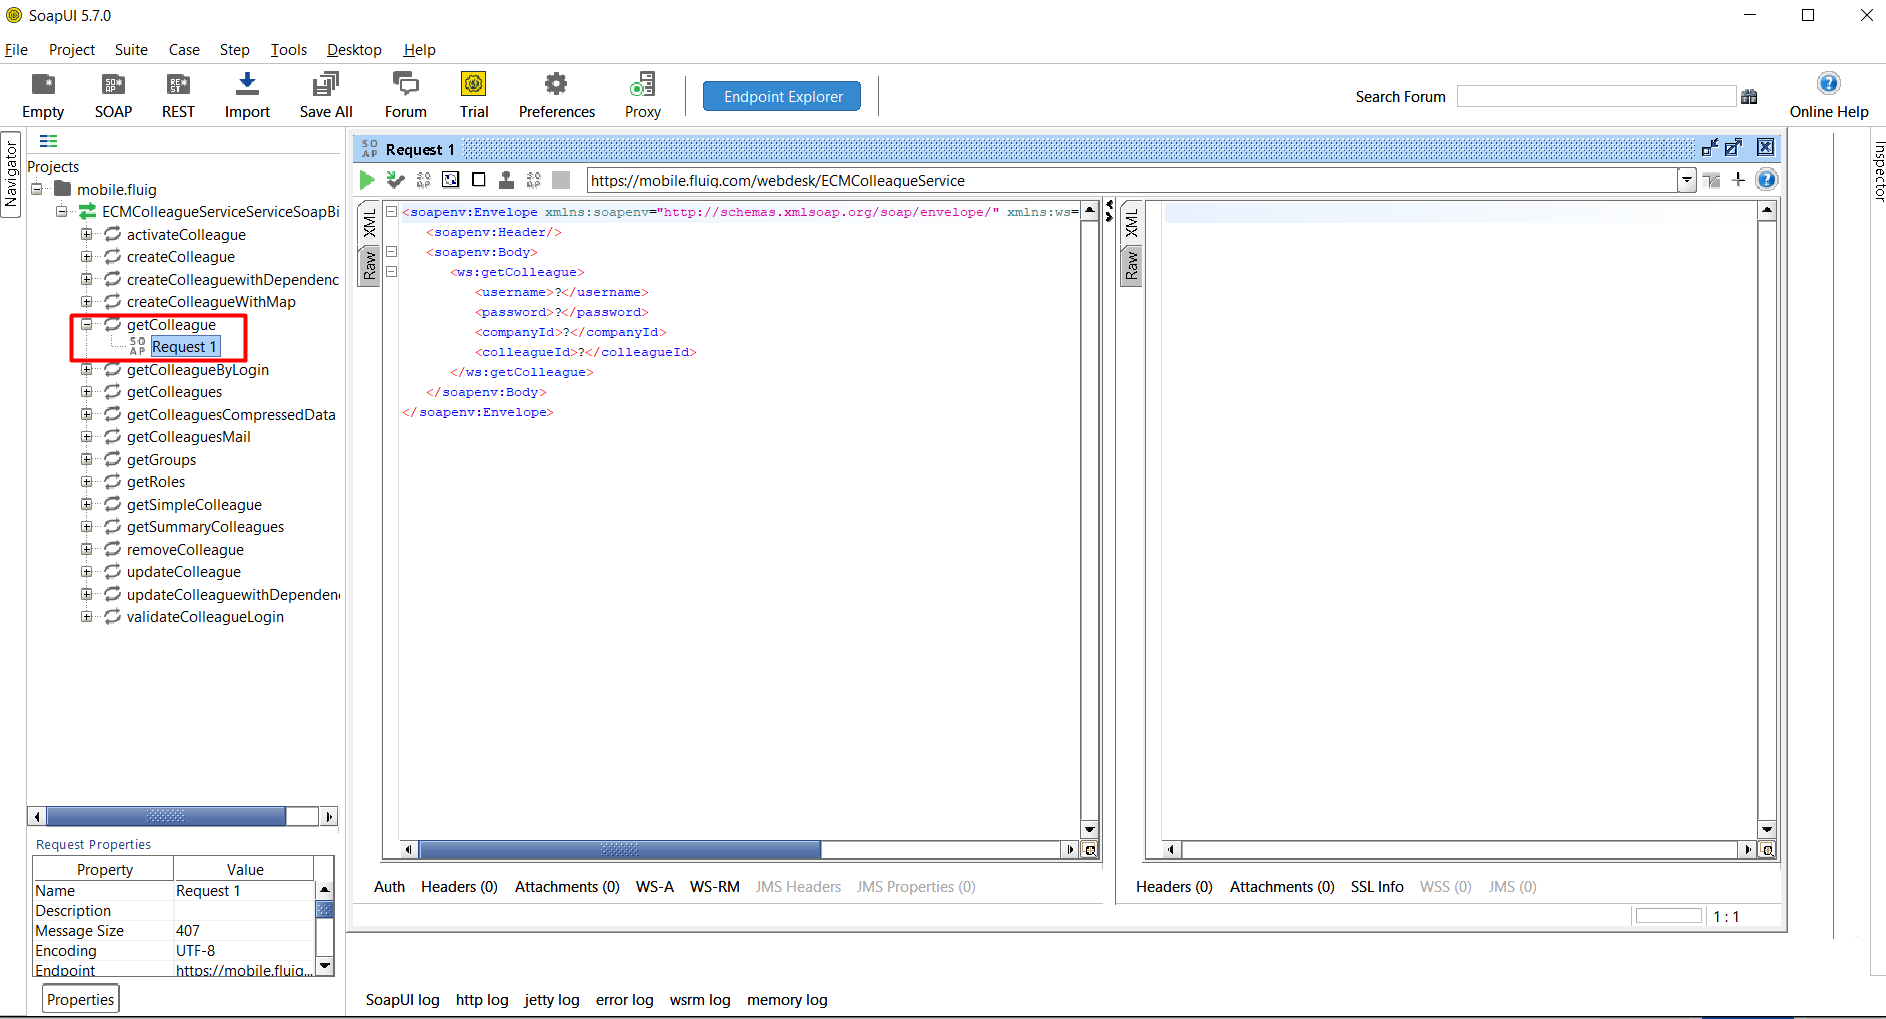
Task: Click the clone SOAP request icon
Action: tap(533, 180)
